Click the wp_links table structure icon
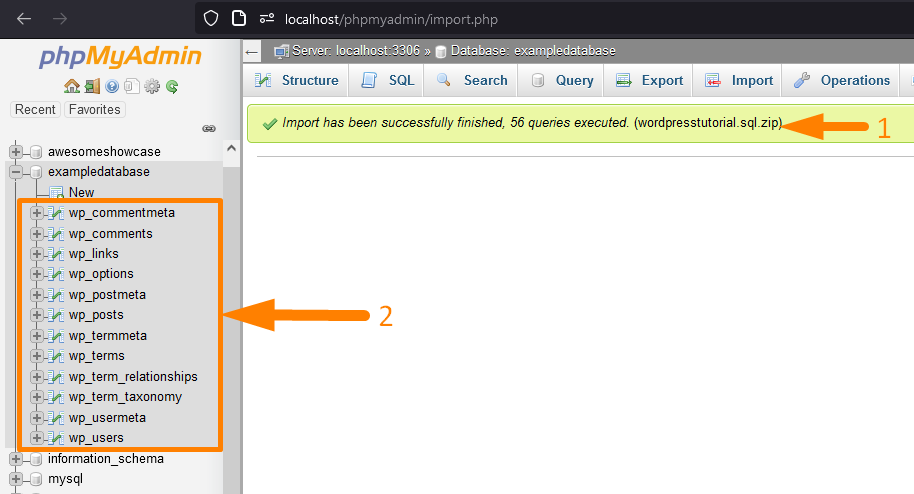 57,254
